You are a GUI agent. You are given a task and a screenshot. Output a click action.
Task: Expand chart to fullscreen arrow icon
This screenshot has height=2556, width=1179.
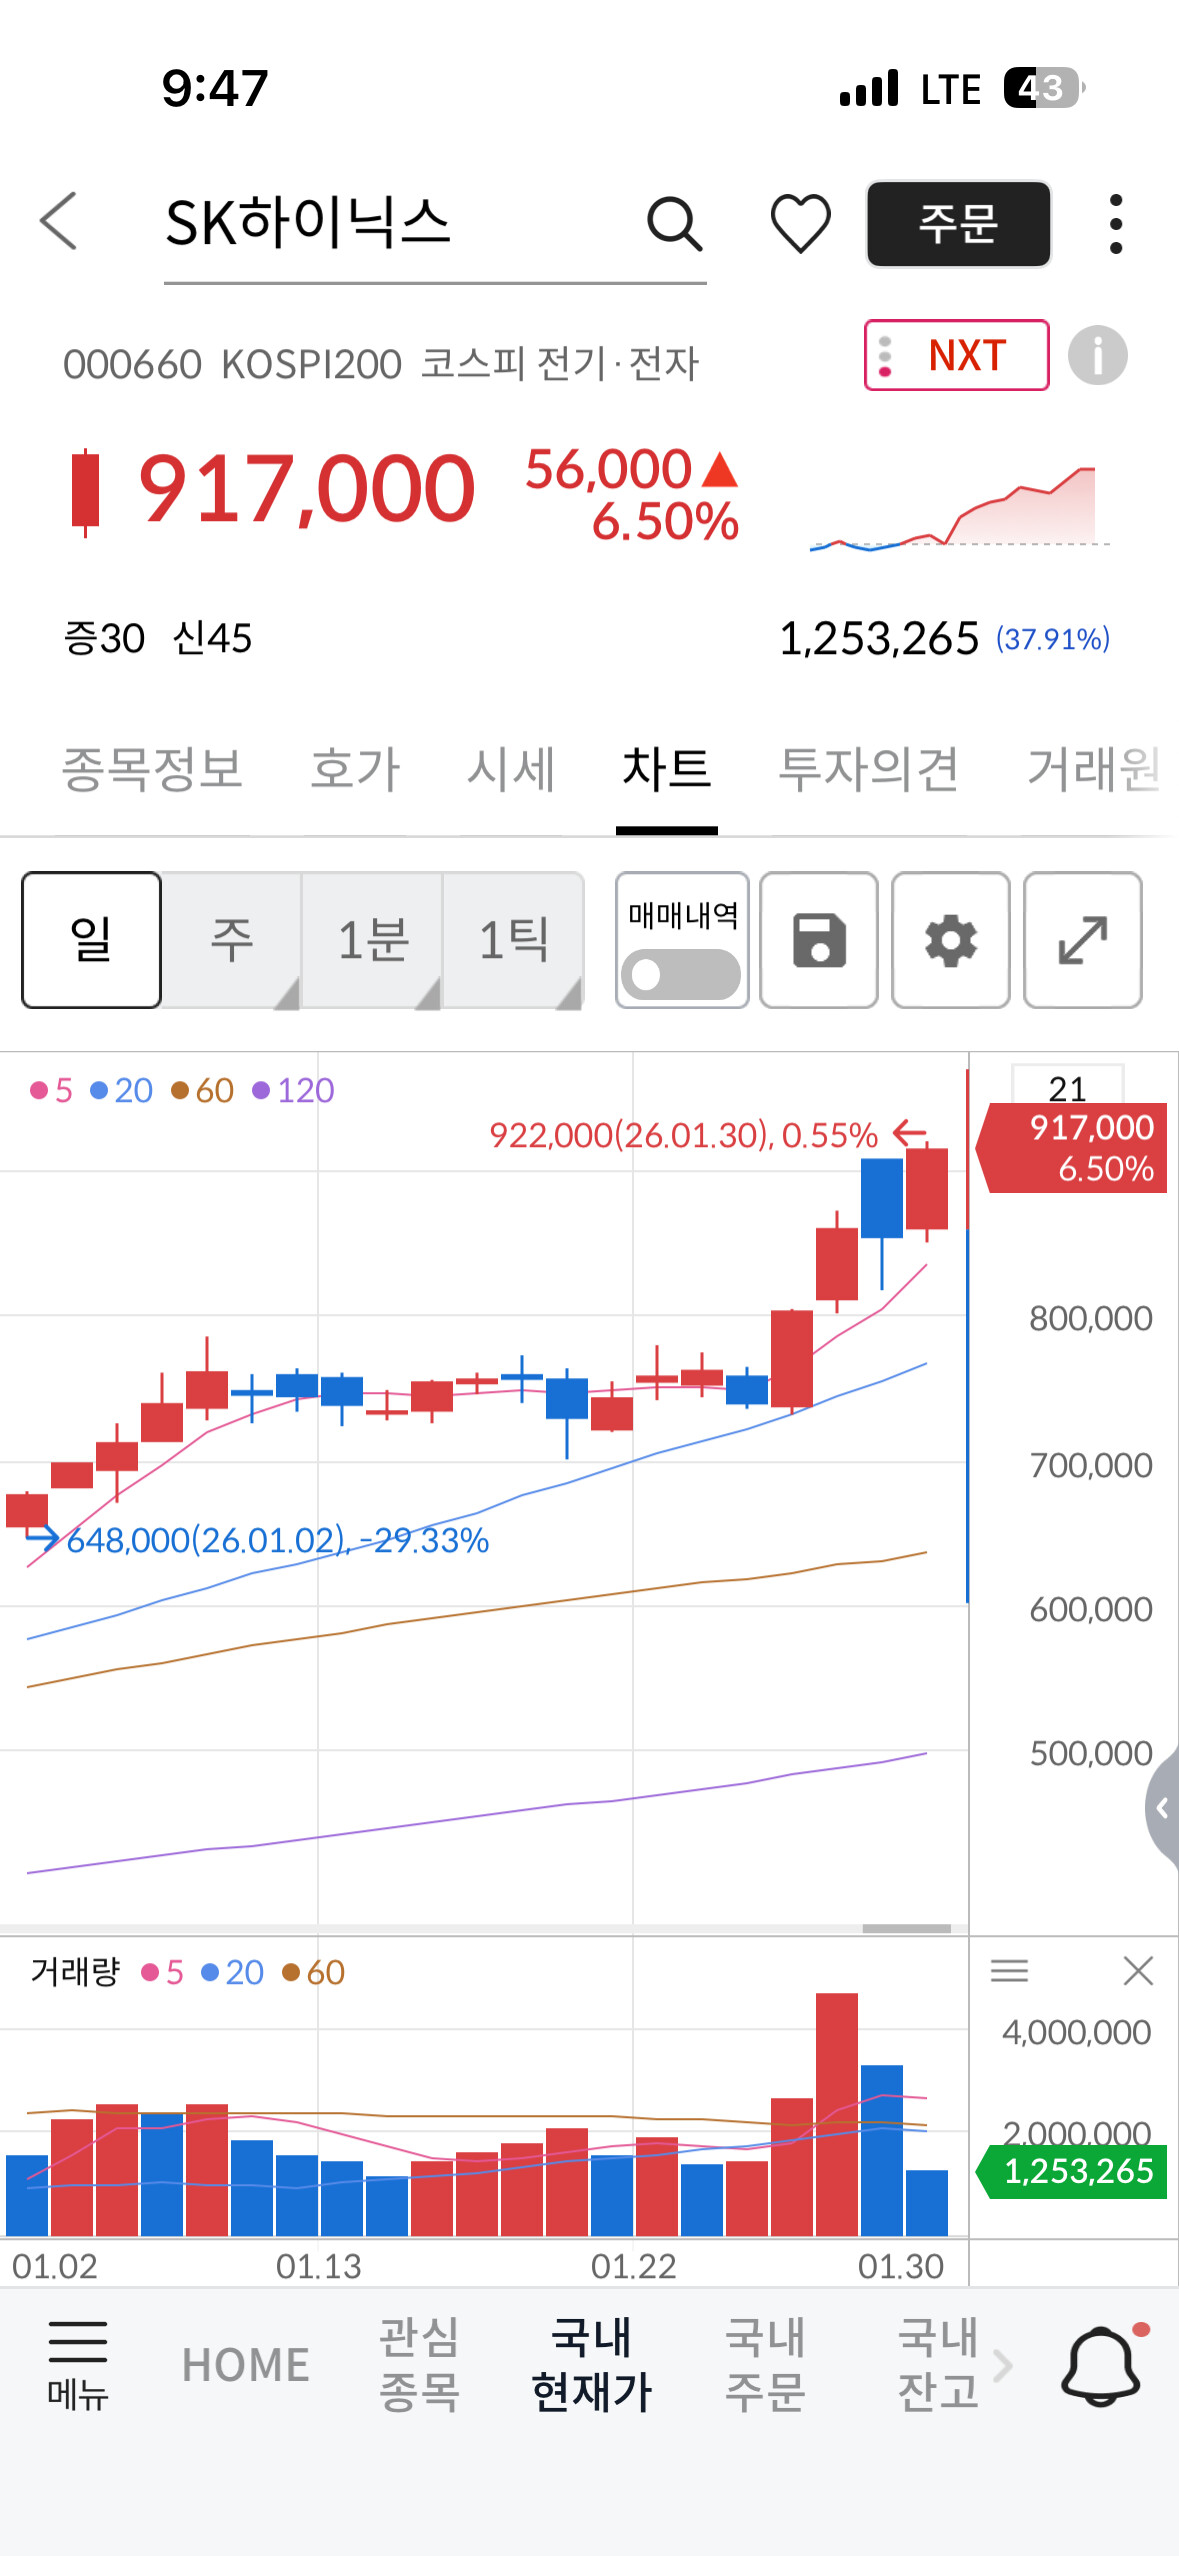(x=1083, y=940)
